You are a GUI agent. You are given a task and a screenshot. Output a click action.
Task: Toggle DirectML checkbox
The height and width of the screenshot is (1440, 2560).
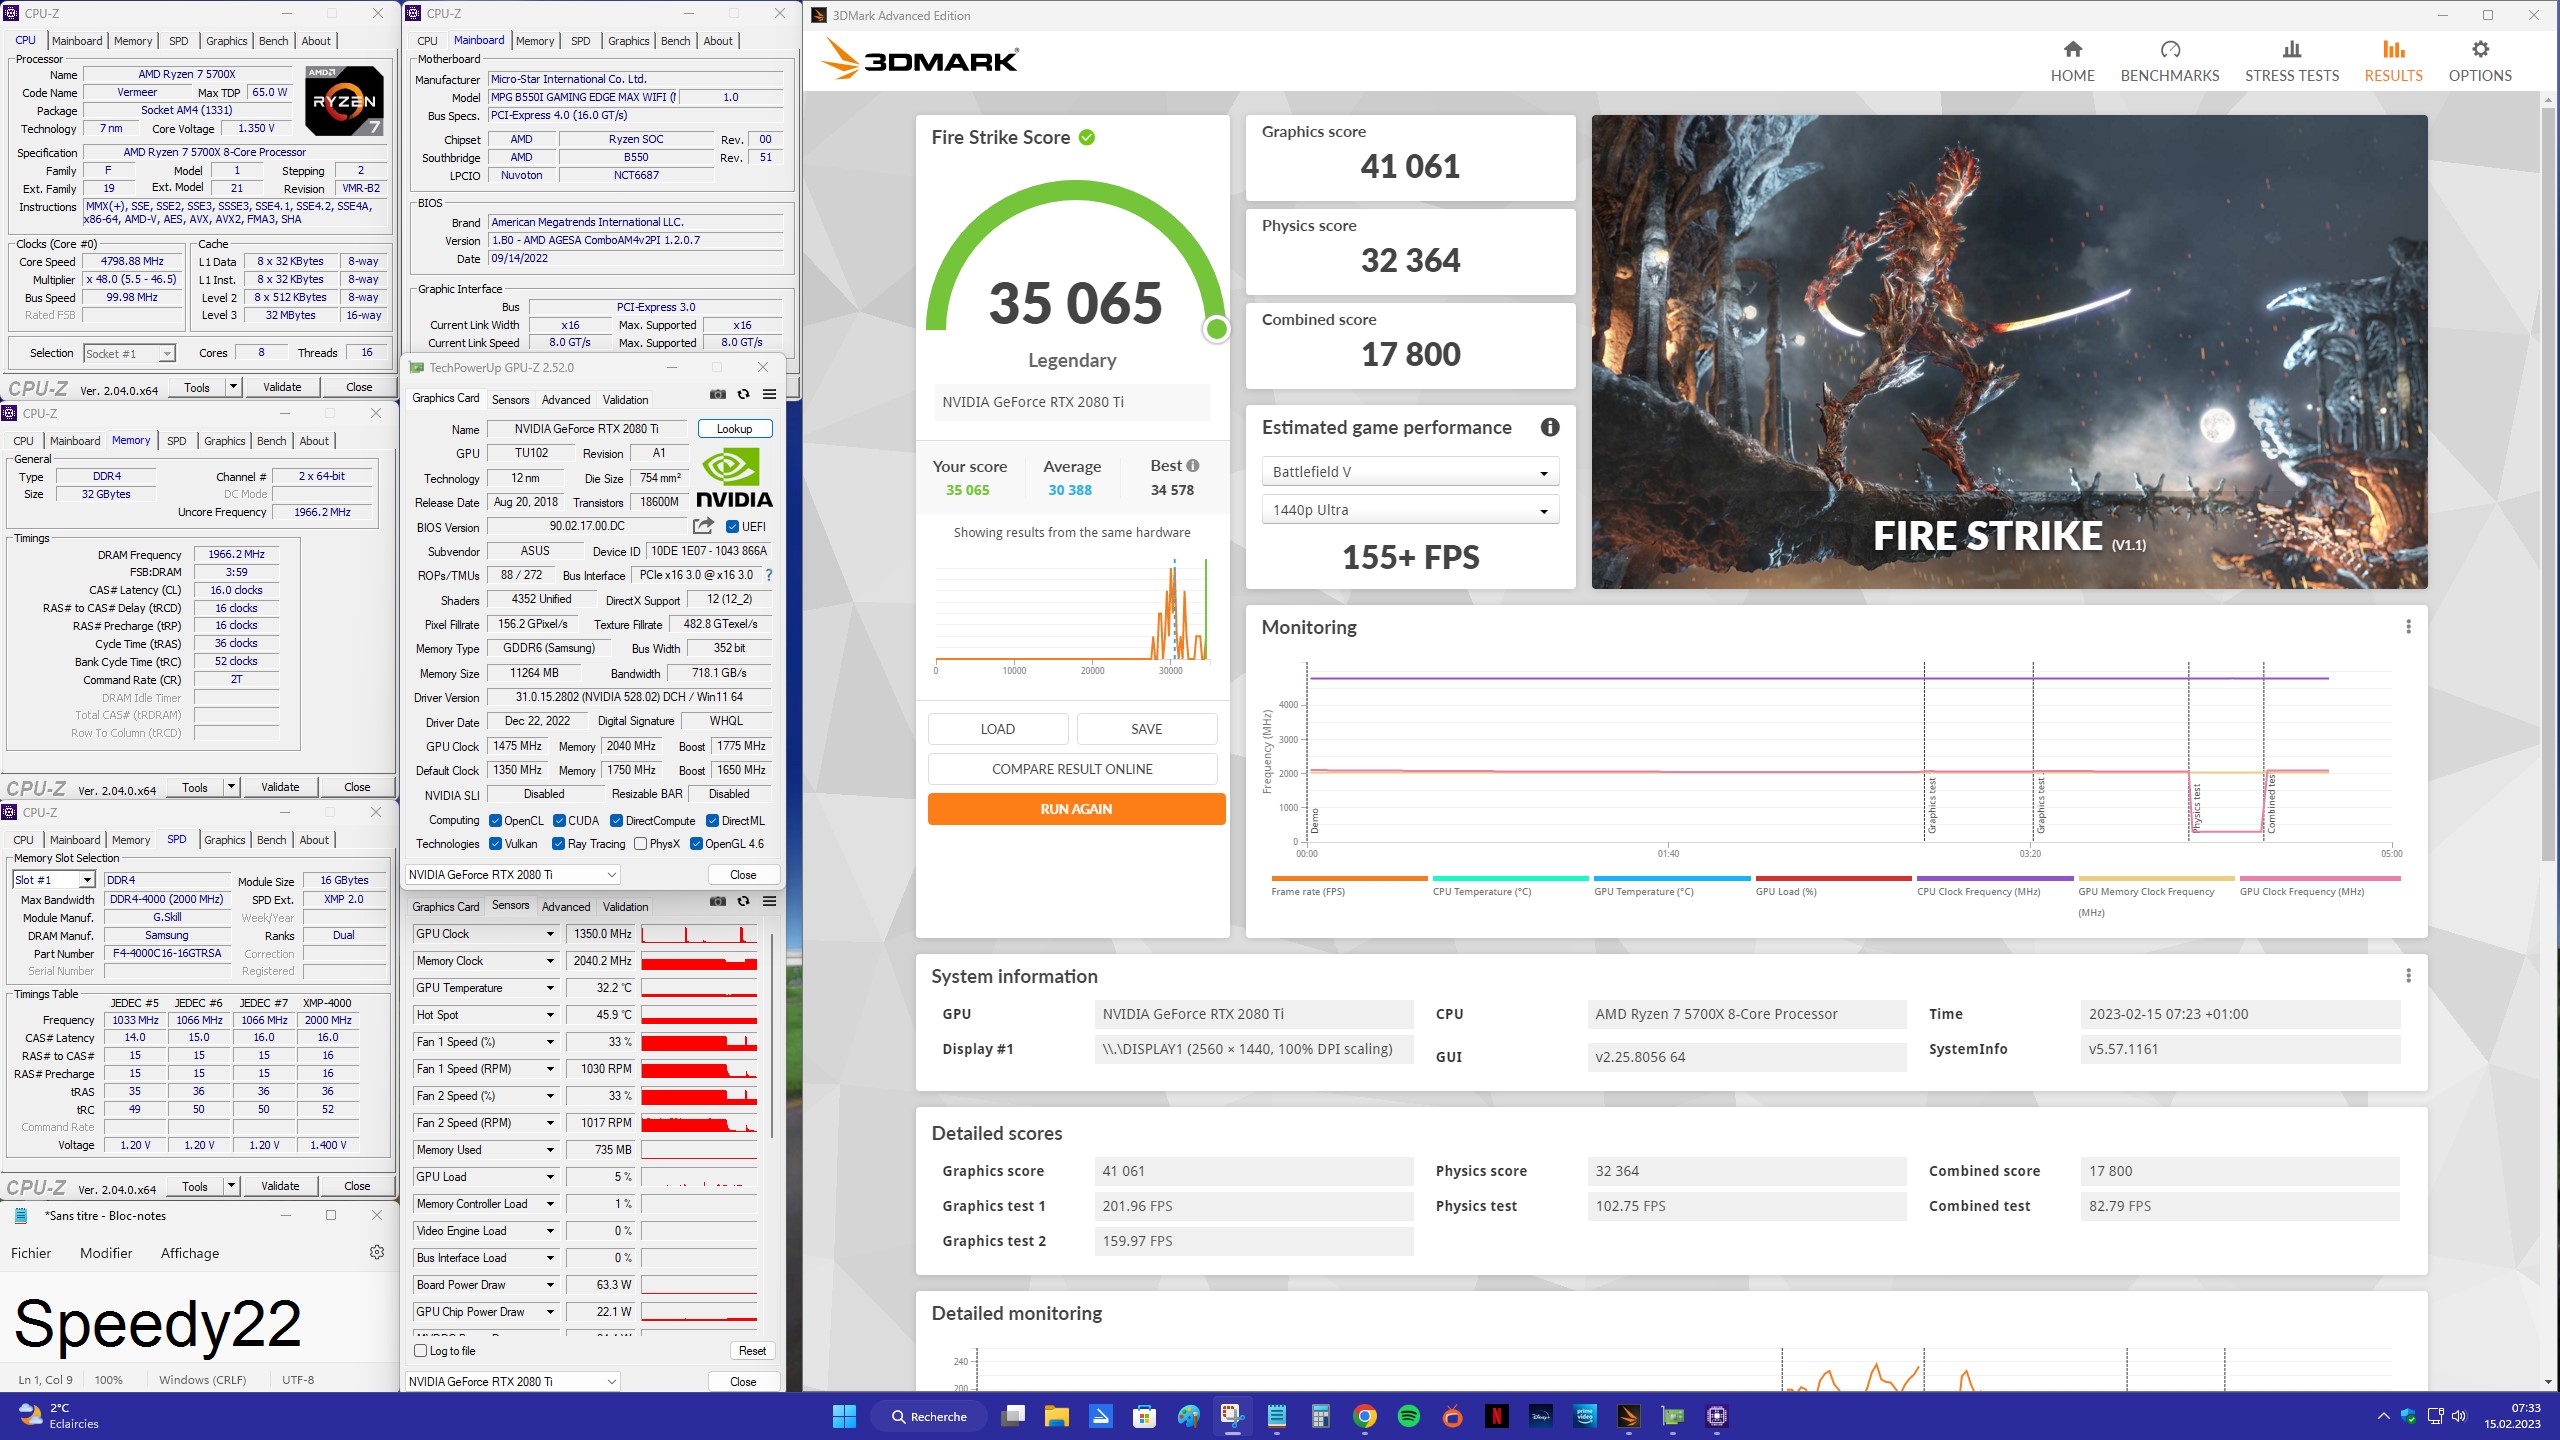712,821
